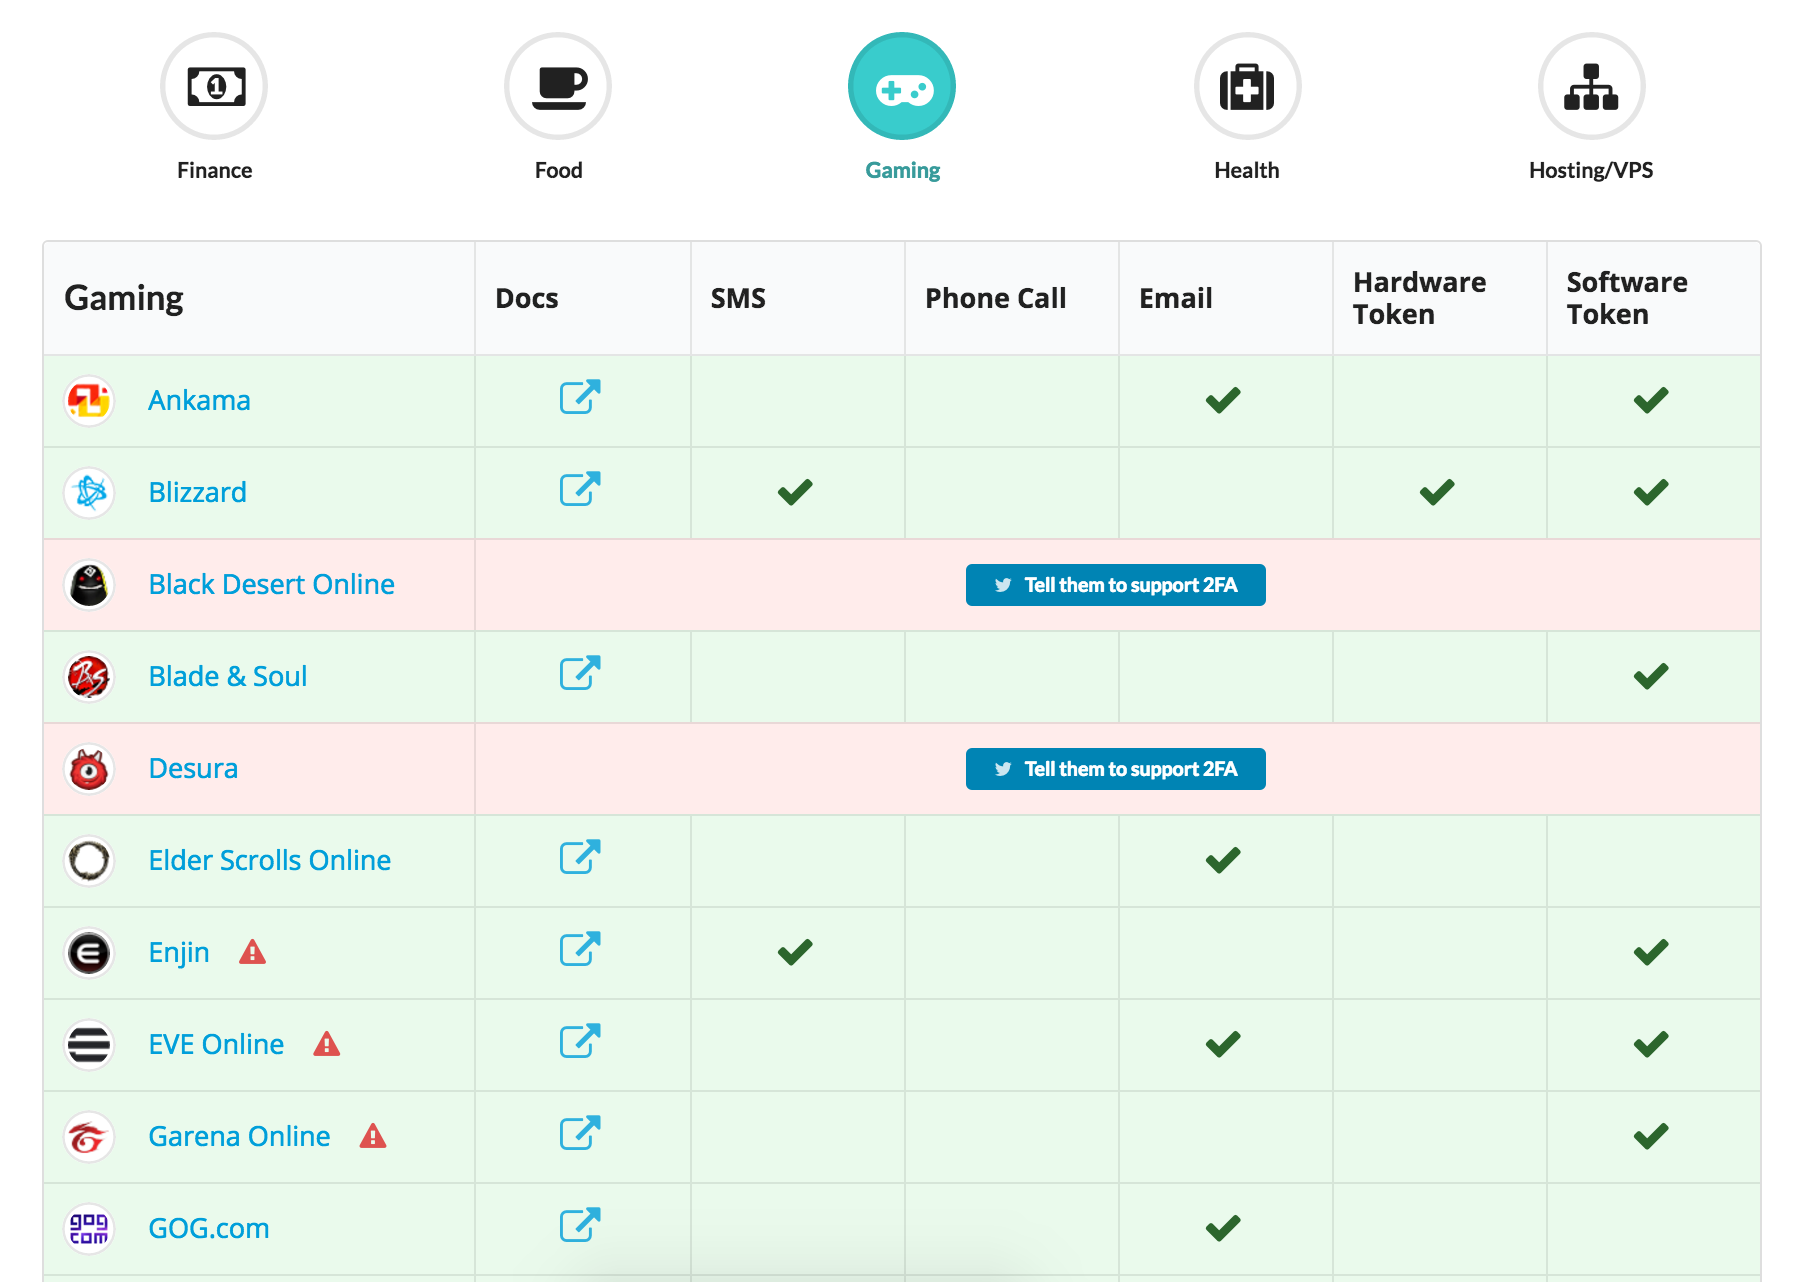This screenshot has width=1802, height=1282.
Task: Open the Hosting/VPS network icon
Action: [1591, 86]
